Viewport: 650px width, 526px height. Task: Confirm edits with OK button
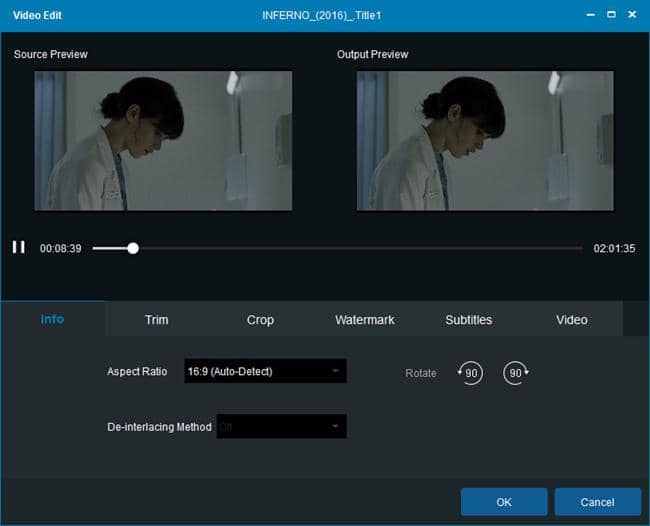click(504, 502)
